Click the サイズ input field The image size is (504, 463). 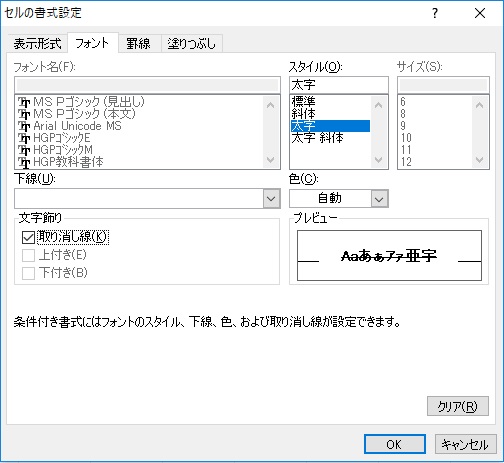coord(443,85)
